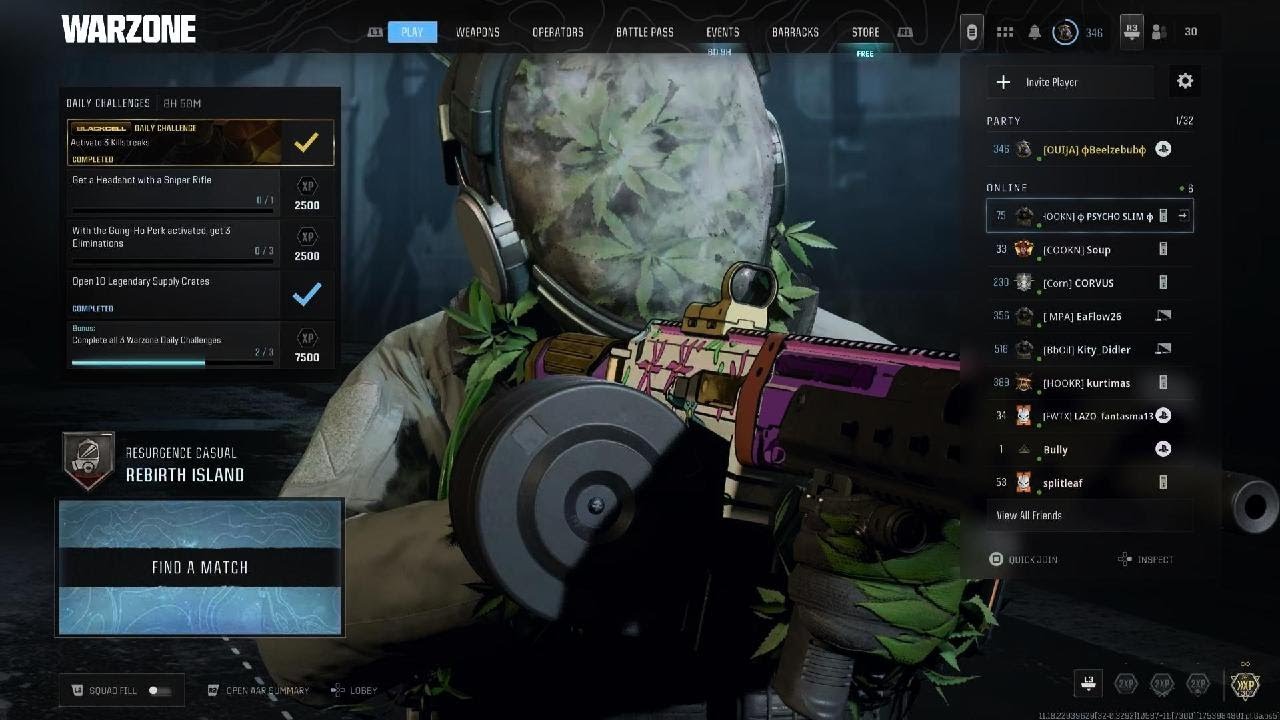
Task: Open the grid menu icon
Action: [1005, 32]
